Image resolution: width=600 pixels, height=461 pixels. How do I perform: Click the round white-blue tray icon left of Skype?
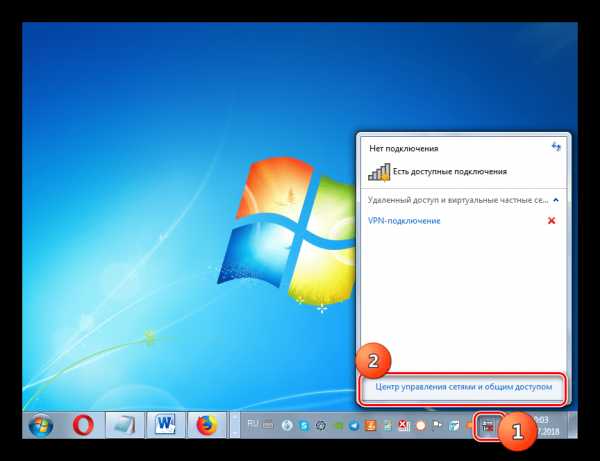[287, 425]
